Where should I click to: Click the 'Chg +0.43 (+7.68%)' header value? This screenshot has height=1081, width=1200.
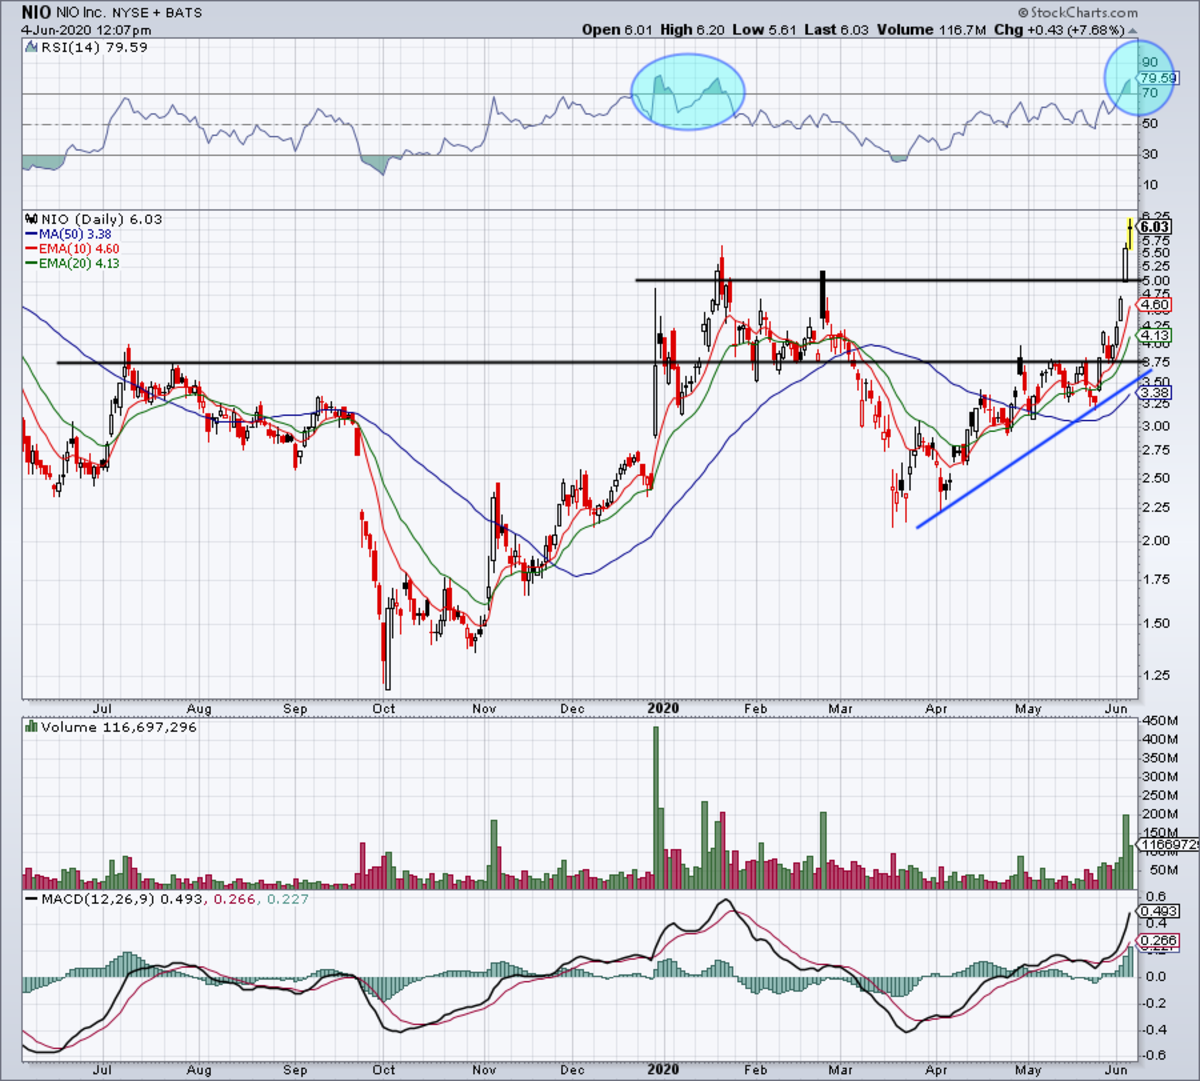pos(1060,29)
